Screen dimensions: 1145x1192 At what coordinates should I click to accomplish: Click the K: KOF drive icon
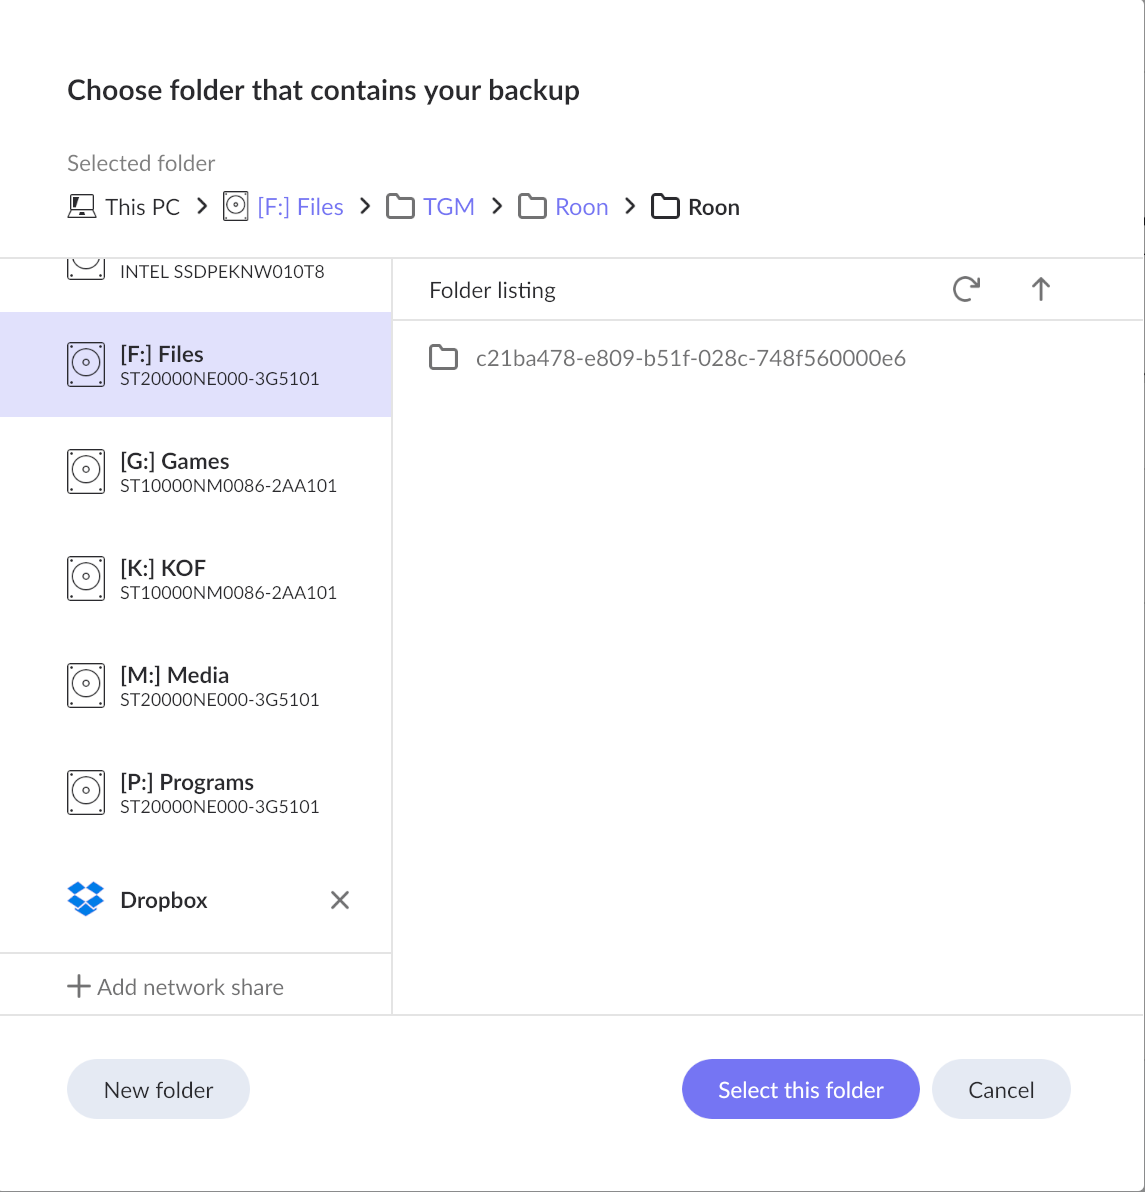86,579
